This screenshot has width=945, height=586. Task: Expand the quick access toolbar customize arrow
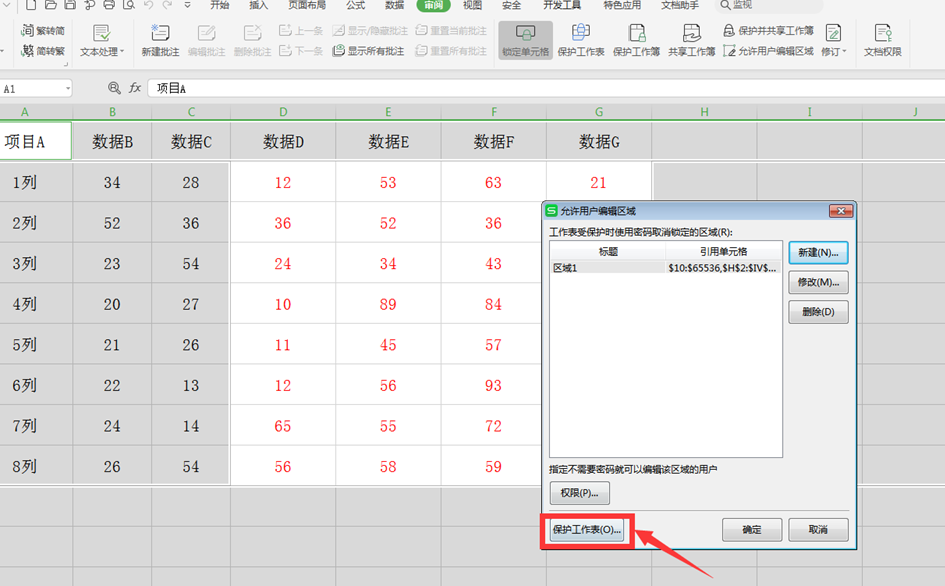coord(187,5)
